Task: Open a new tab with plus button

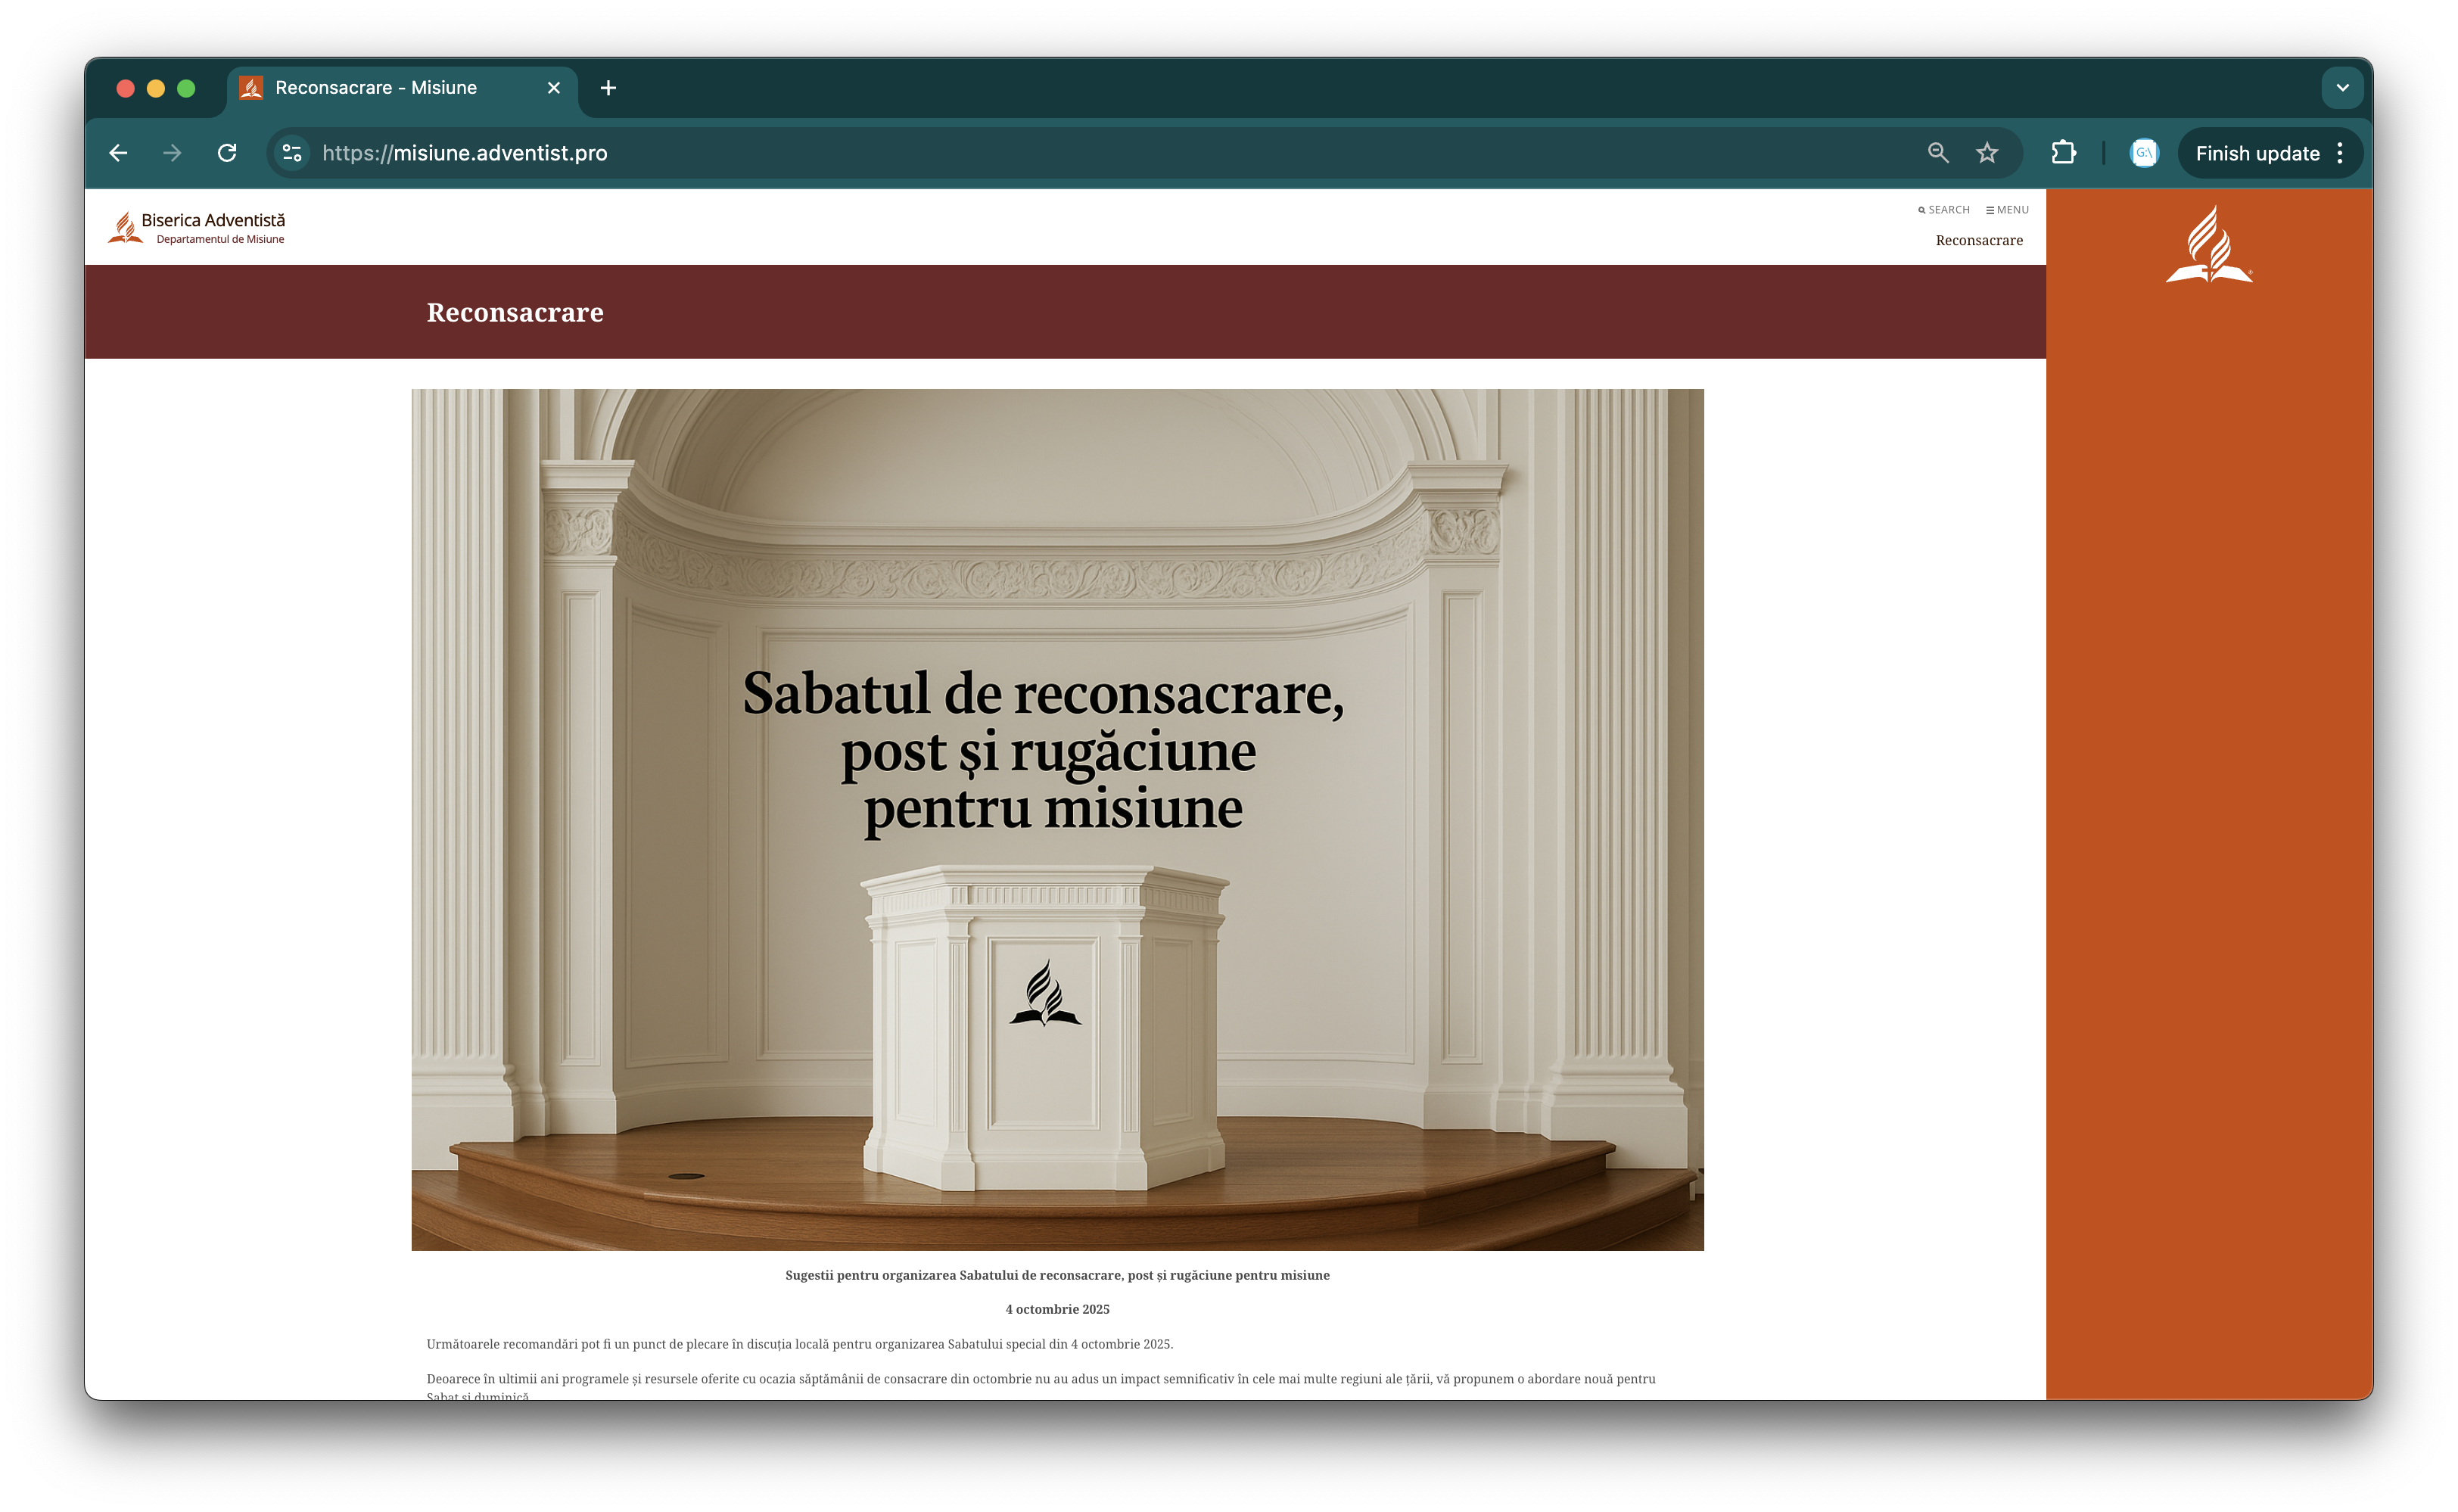Action: tap(608, 88)
